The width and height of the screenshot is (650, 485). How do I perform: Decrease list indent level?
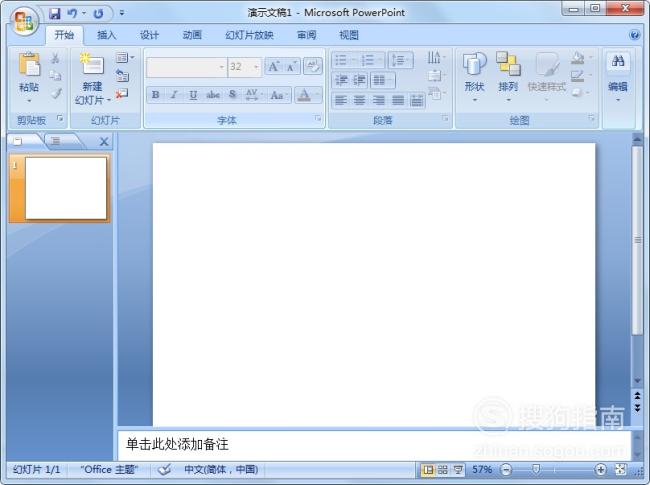point(341,80)
